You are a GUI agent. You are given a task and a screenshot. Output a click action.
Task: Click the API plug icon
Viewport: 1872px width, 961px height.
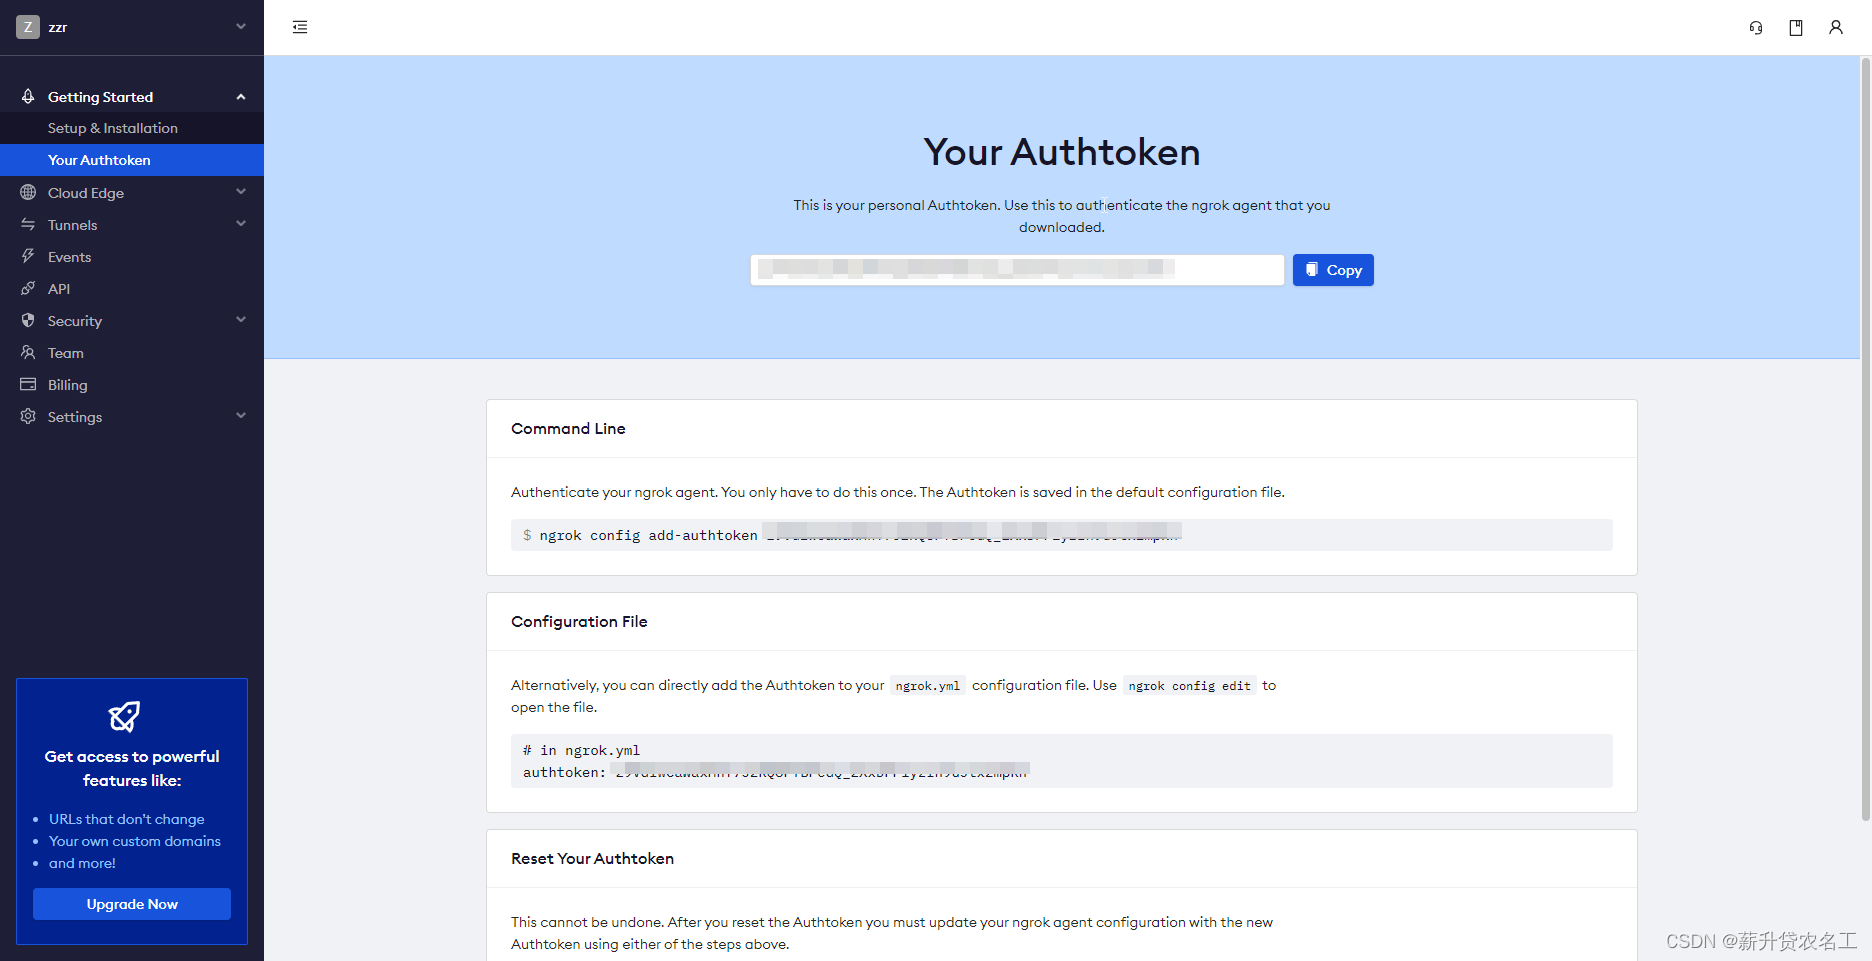tap(28, 288)
